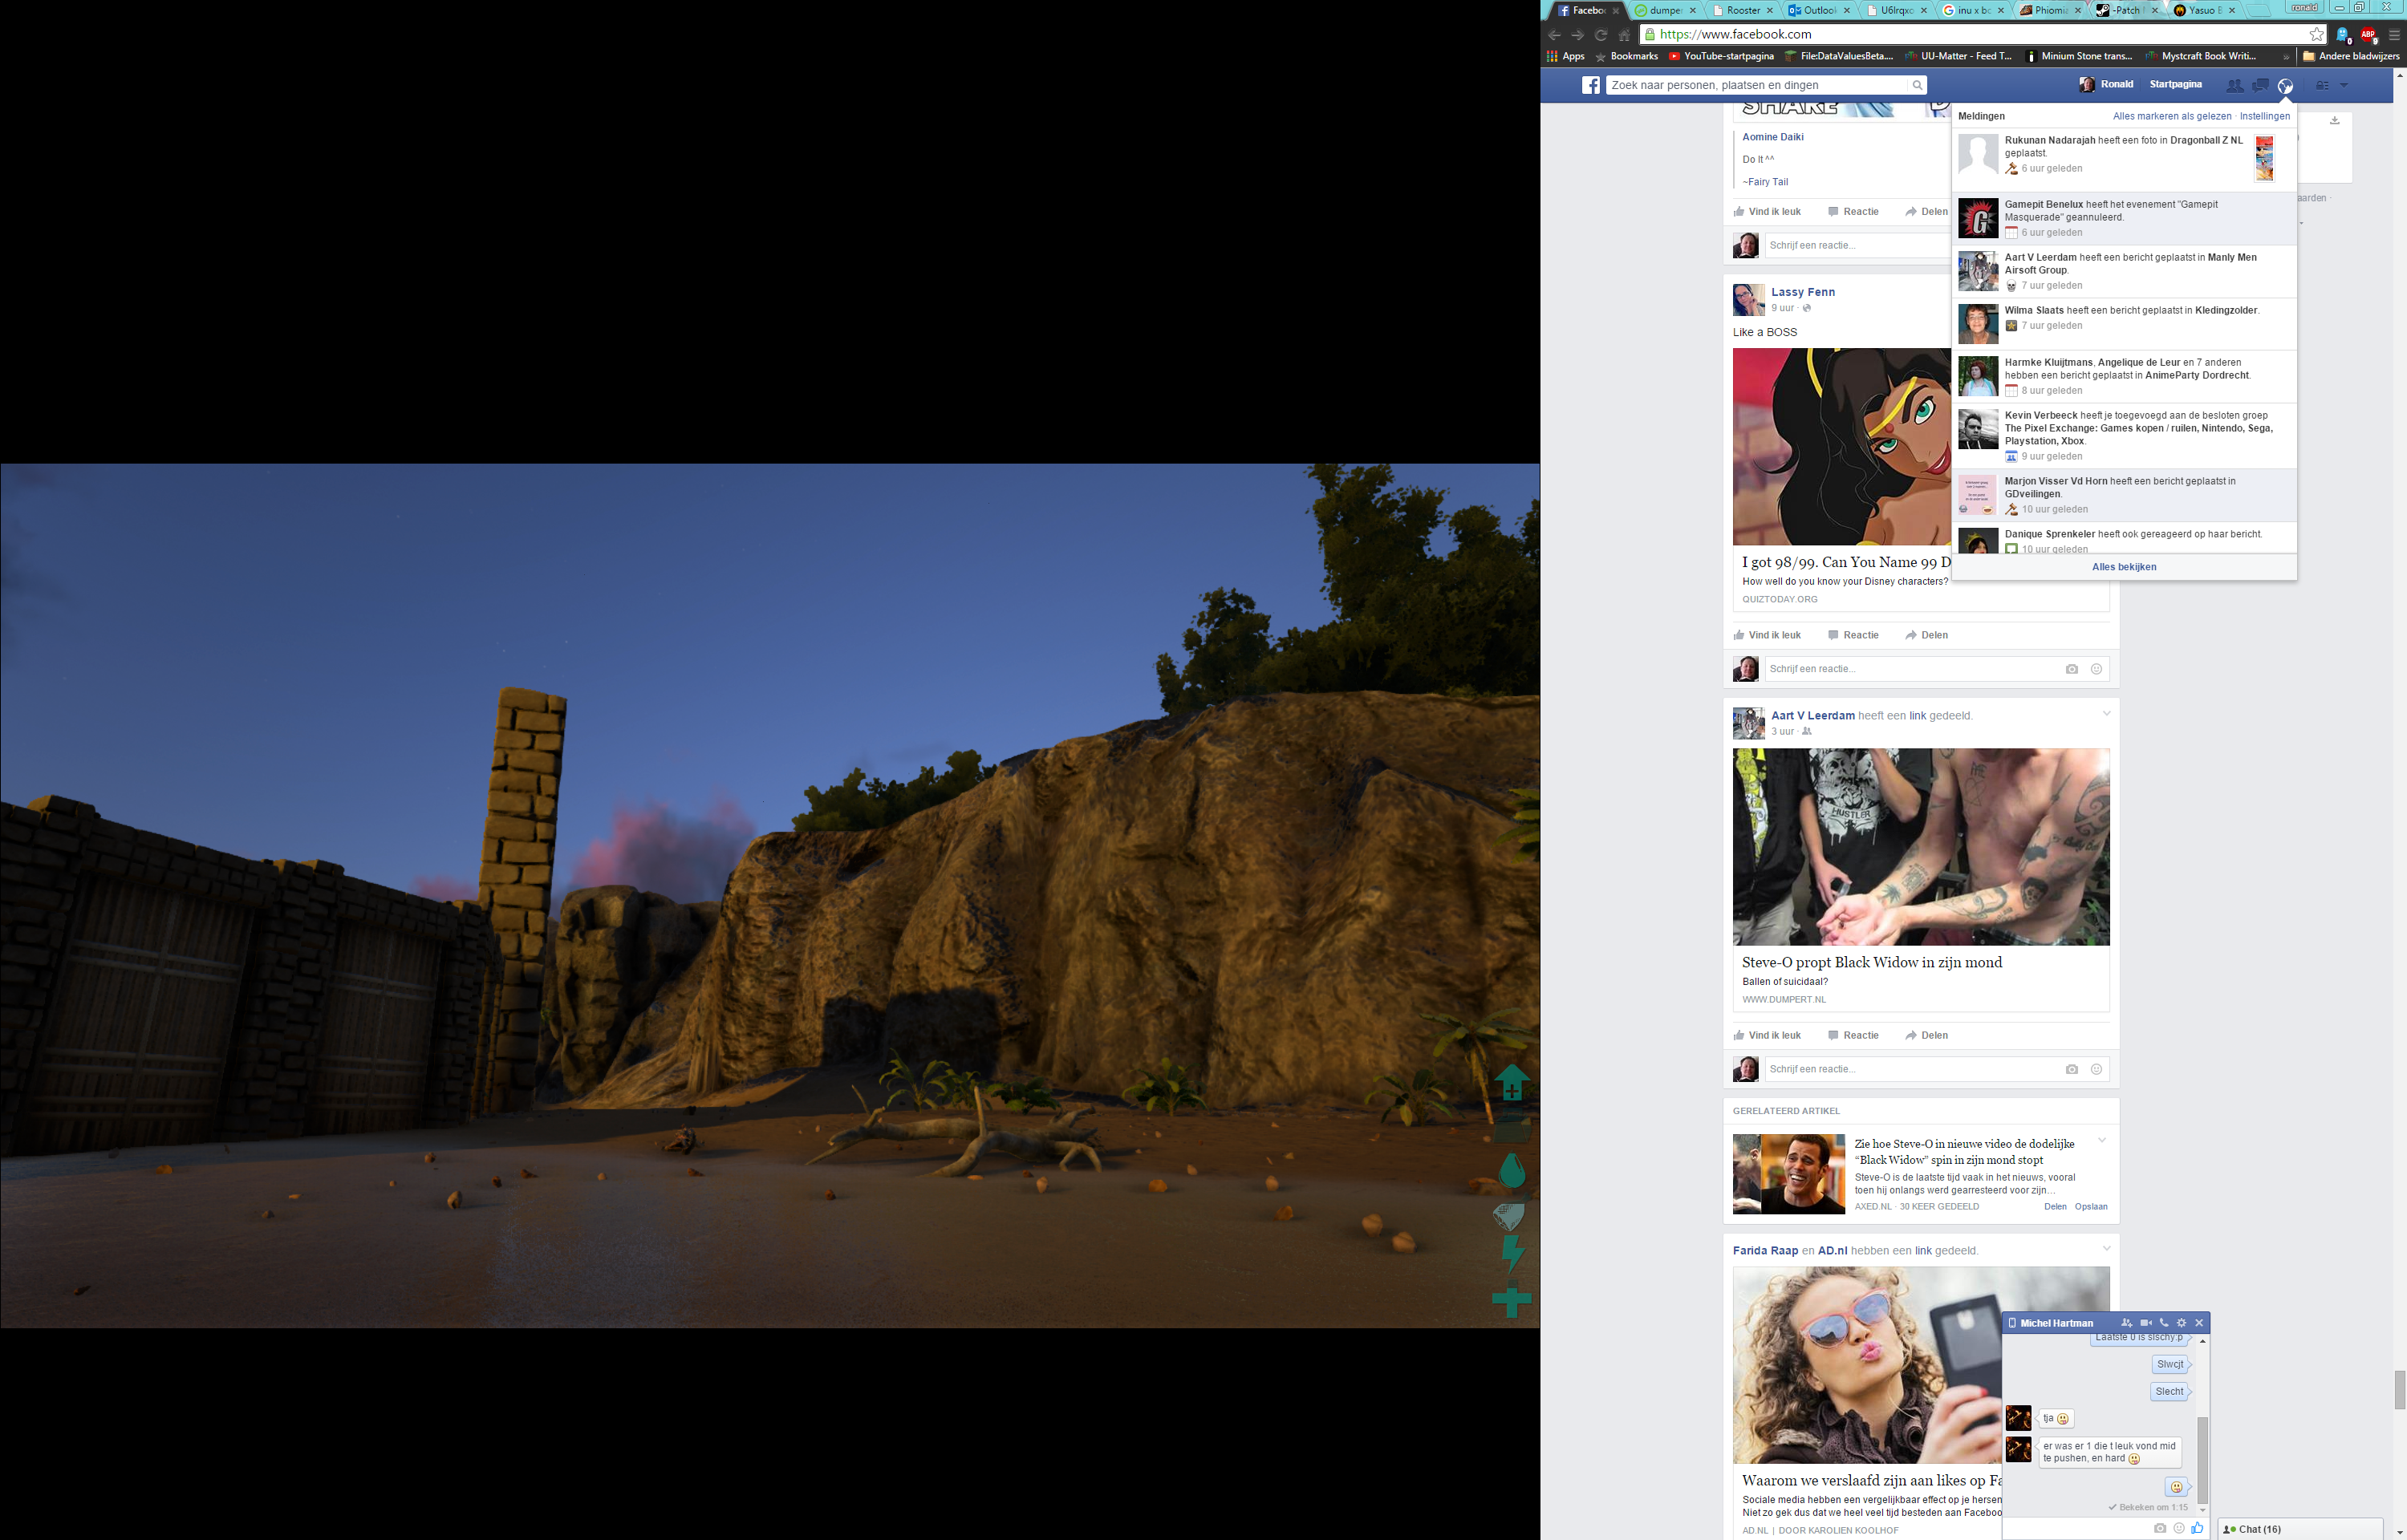The image size is (2407, 1540).
Task: Open the Wilma Slaats Kledingzolder notification
Action: click(2124, 323)
